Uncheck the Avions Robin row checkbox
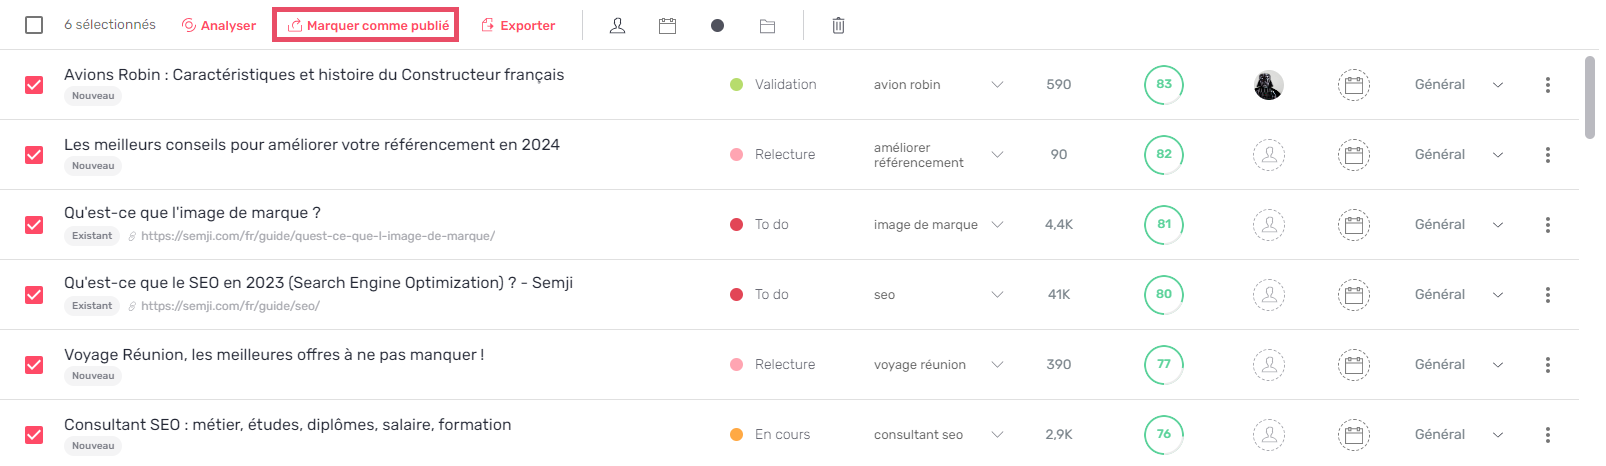This screenshot has height=466, width=1606. click(34, 85)
